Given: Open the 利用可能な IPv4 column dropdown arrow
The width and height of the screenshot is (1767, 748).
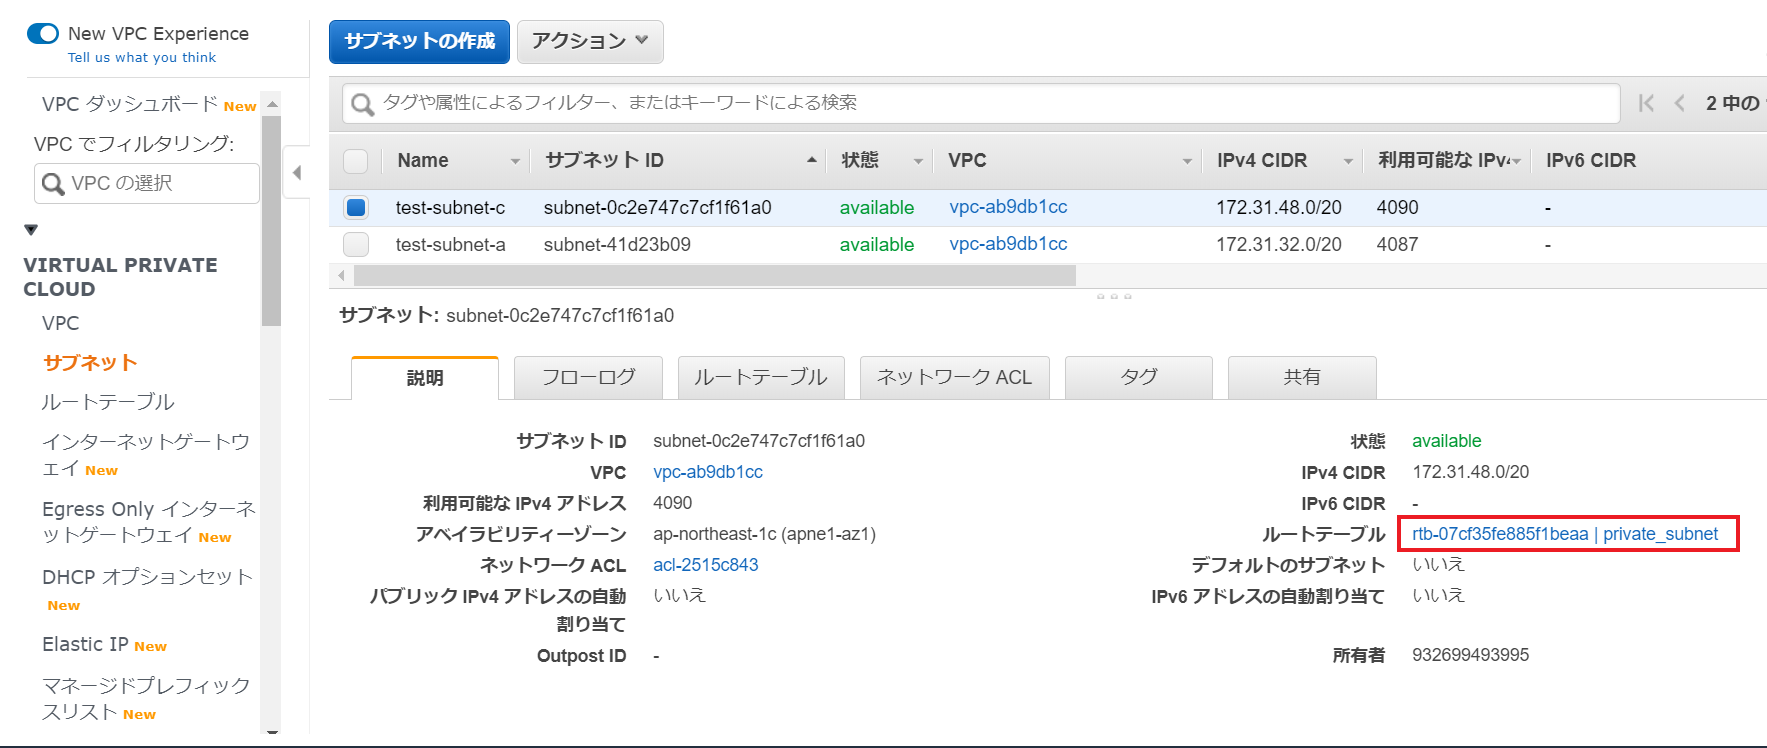Looking at the screenshot, I should coord(1516,161).
